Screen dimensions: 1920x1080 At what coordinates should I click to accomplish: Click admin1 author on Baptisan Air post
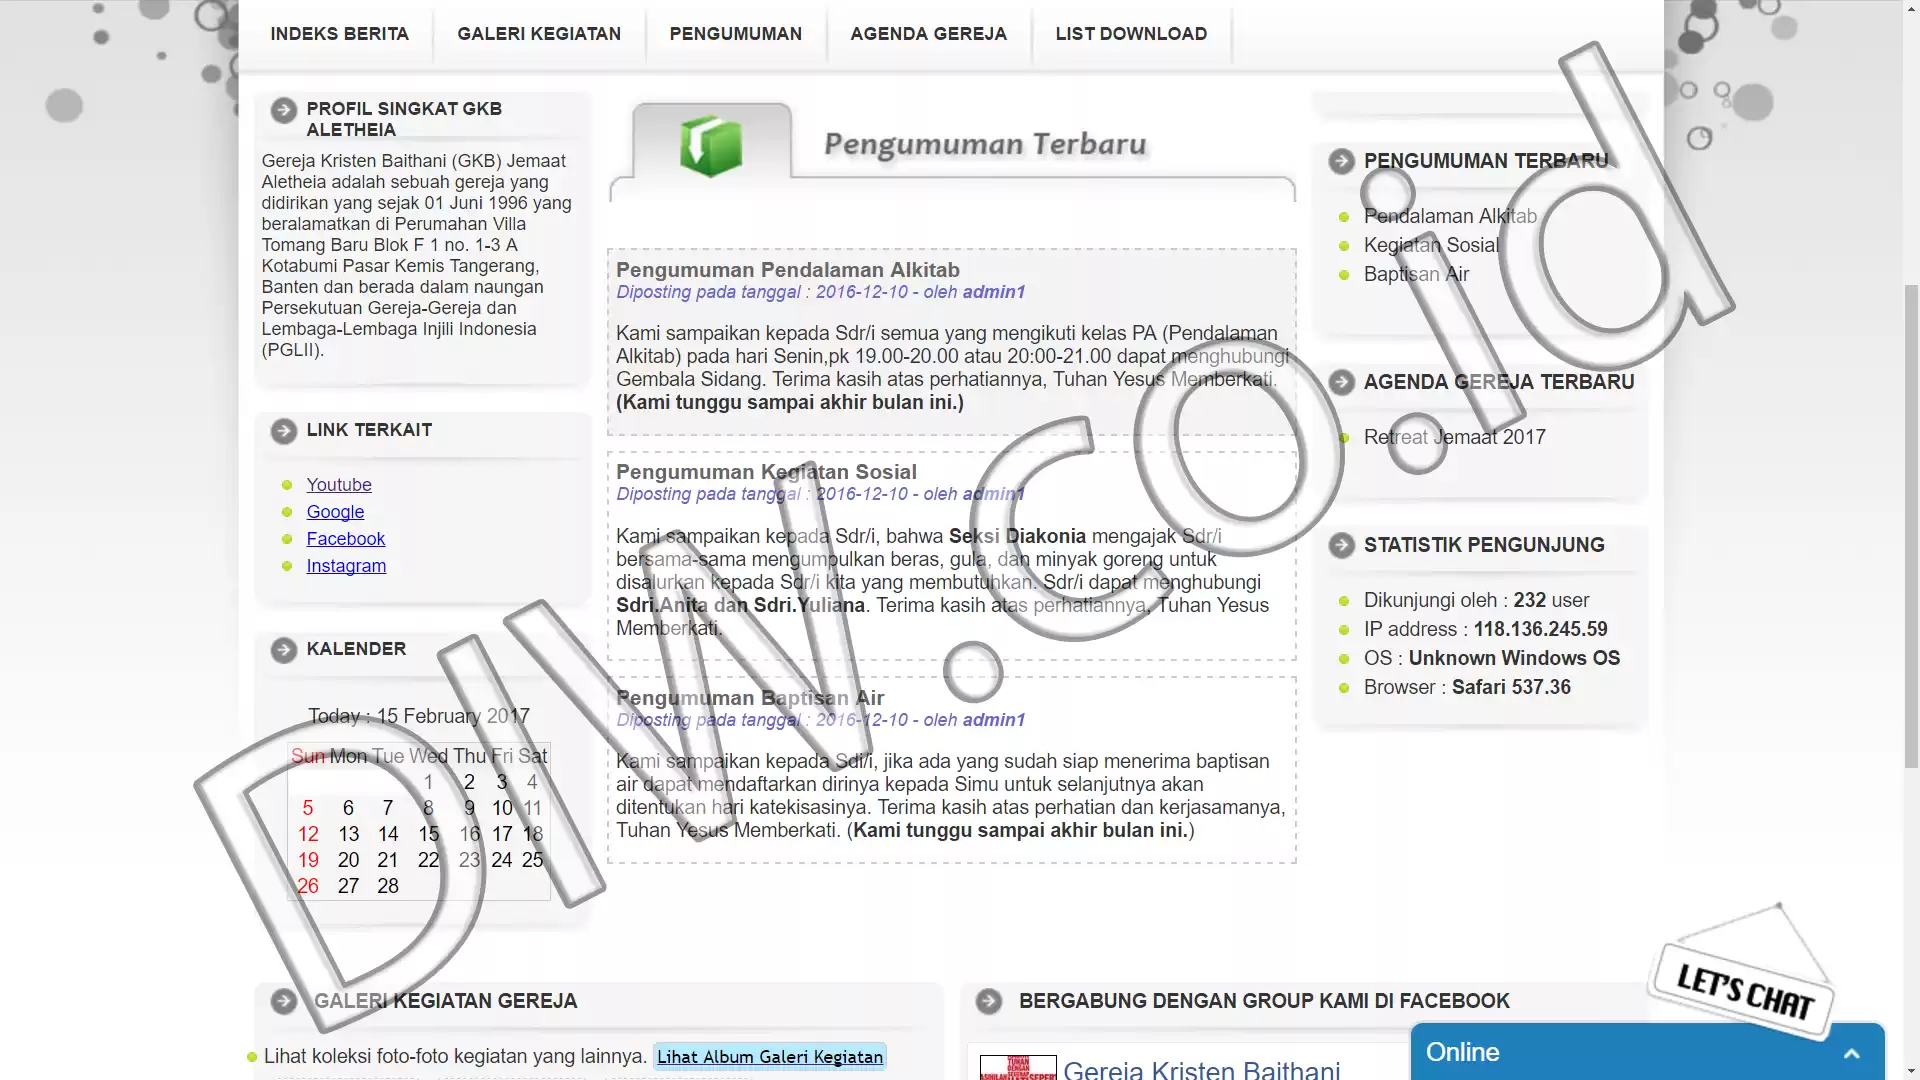[x=994, y=720]
